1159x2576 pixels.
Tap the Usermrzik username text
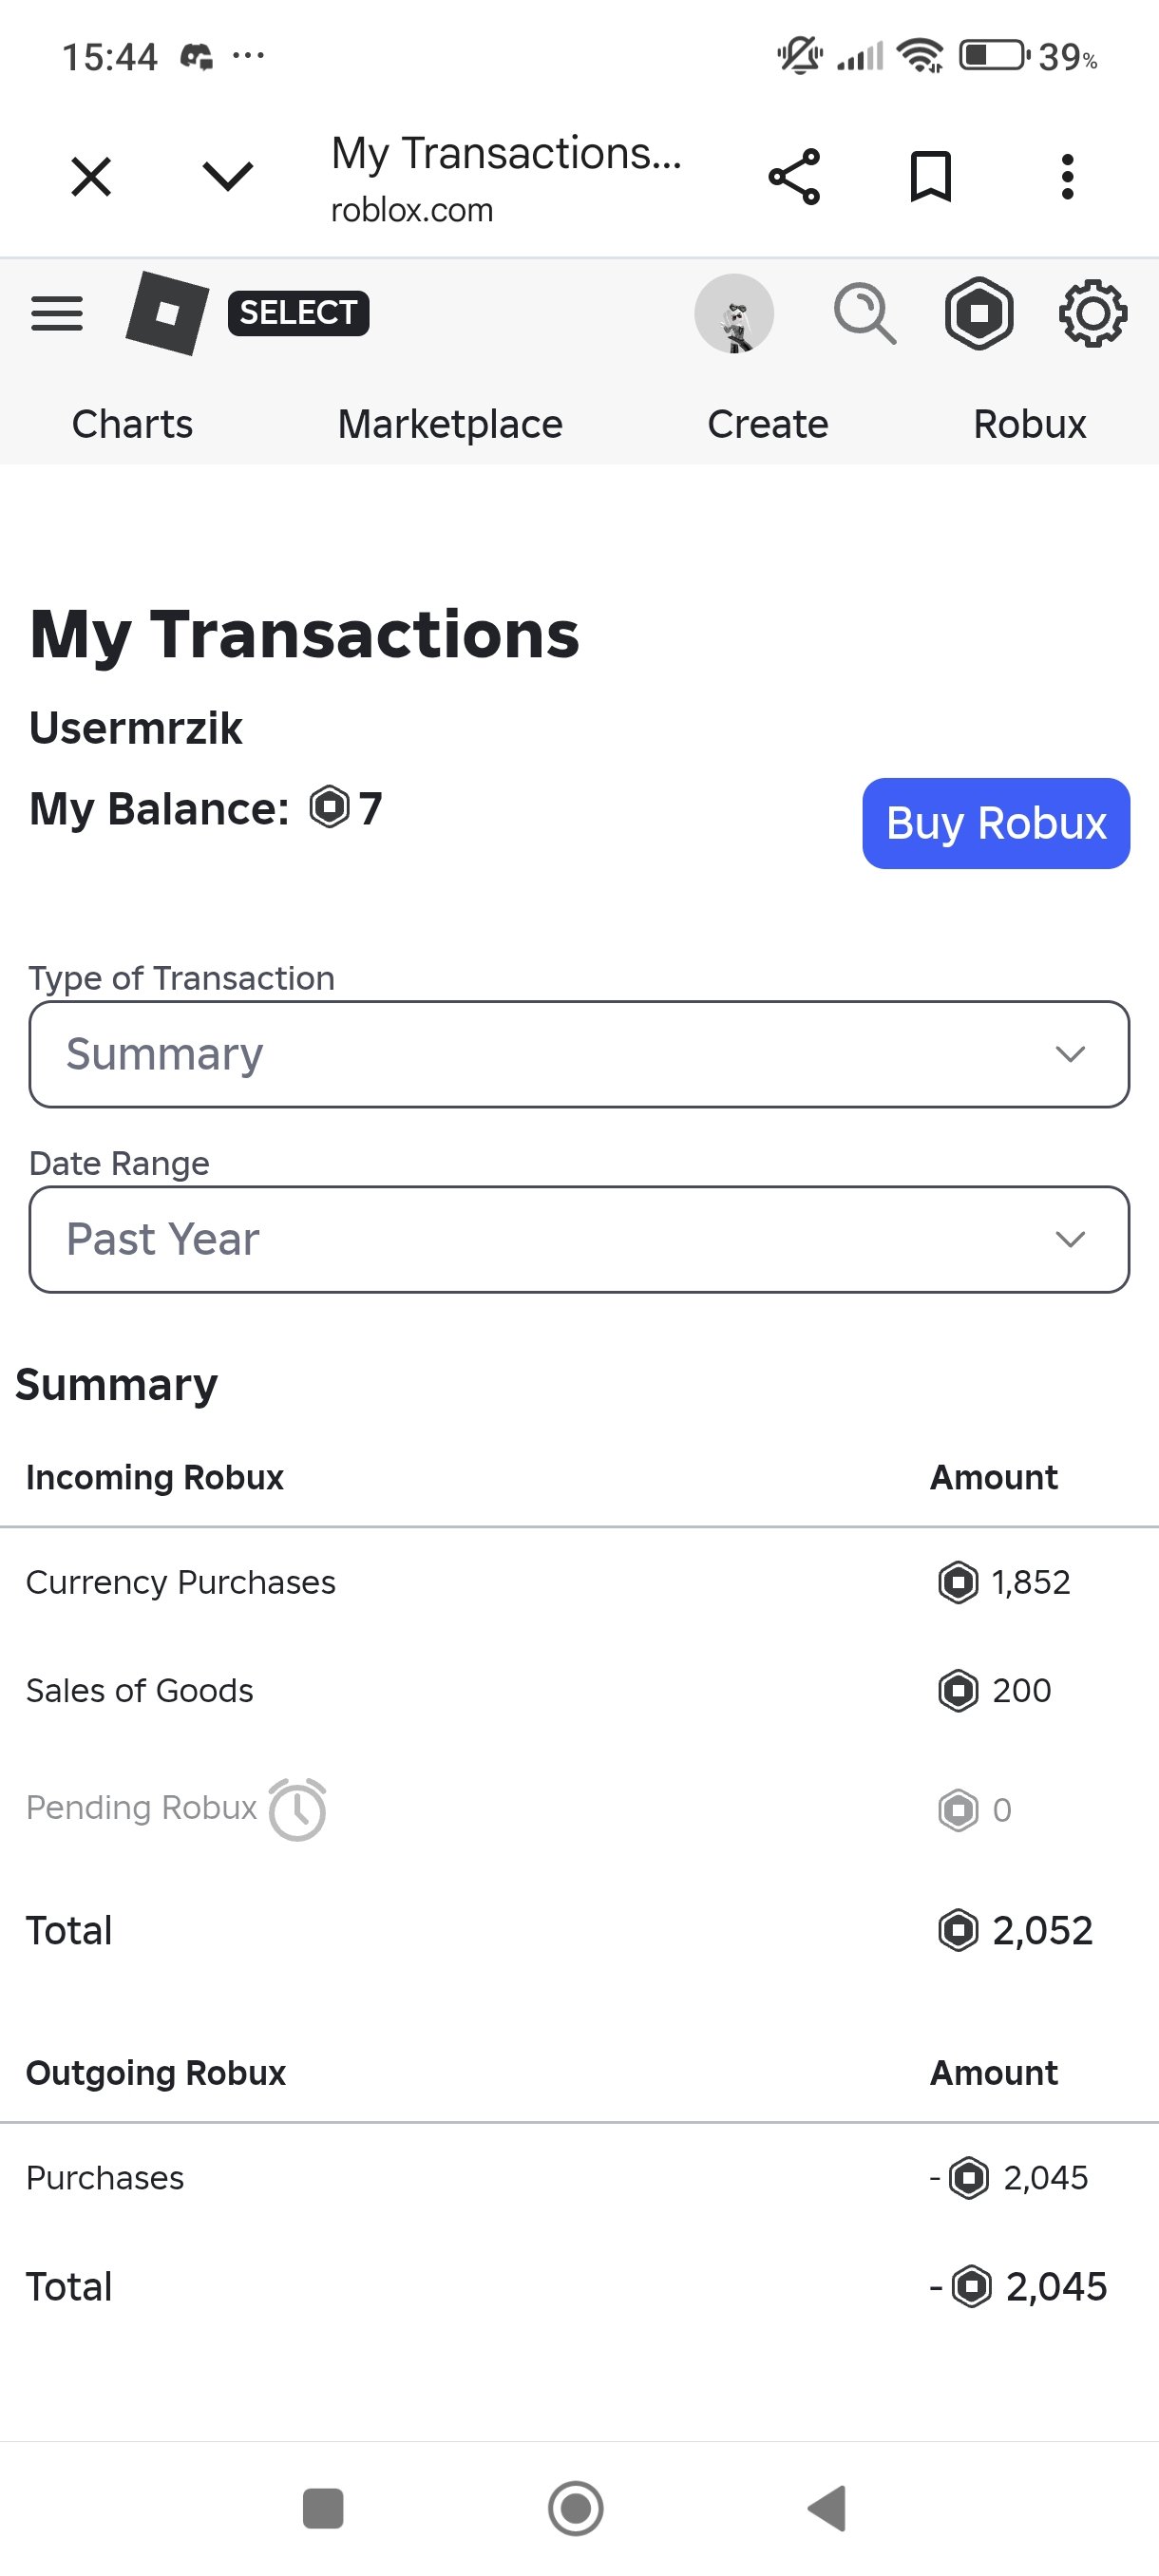coord(136,728)
